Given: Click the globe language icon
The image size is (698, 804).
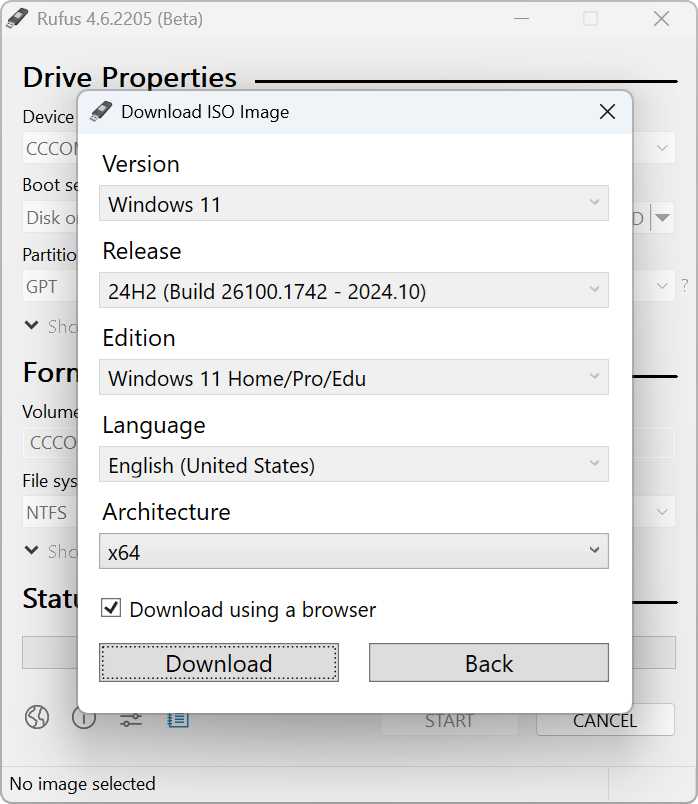Looking at the screenshot, I should click(x=37, y=718).
